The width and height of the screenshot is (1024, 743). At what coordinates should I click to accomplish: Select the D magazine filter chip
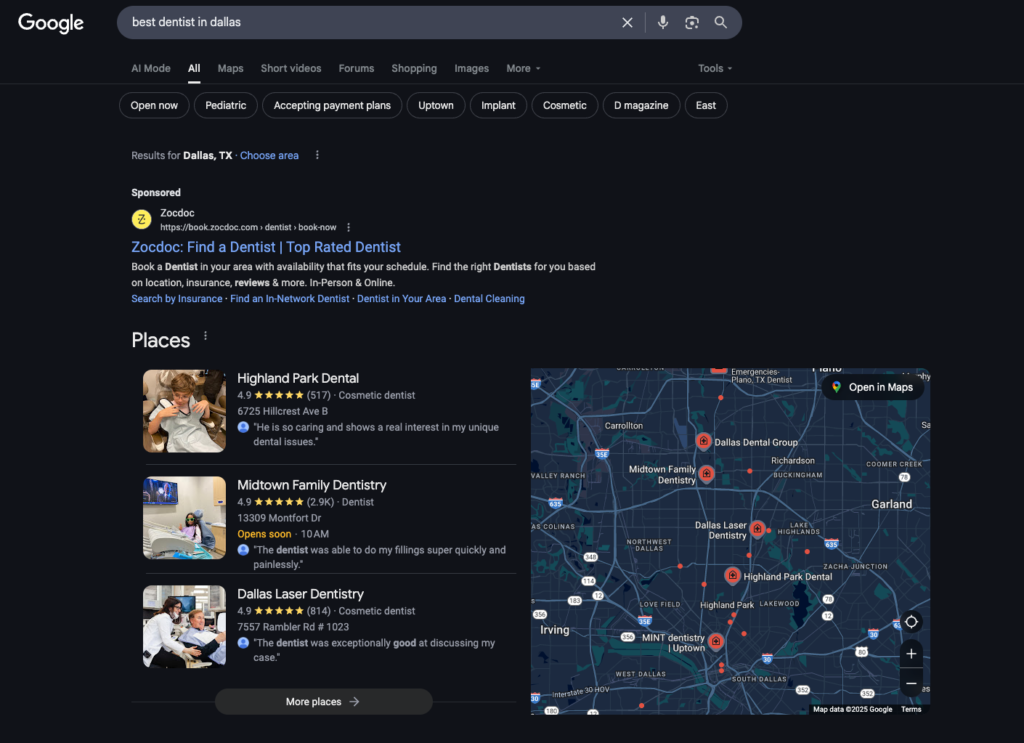click(641, 105)
